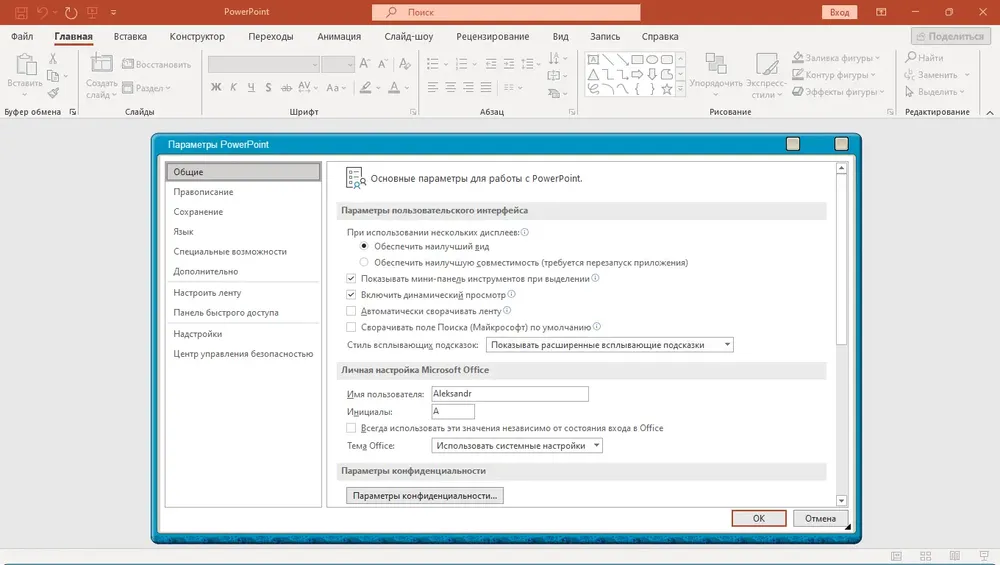Click the Format Painter brush icon

[54, 93]
